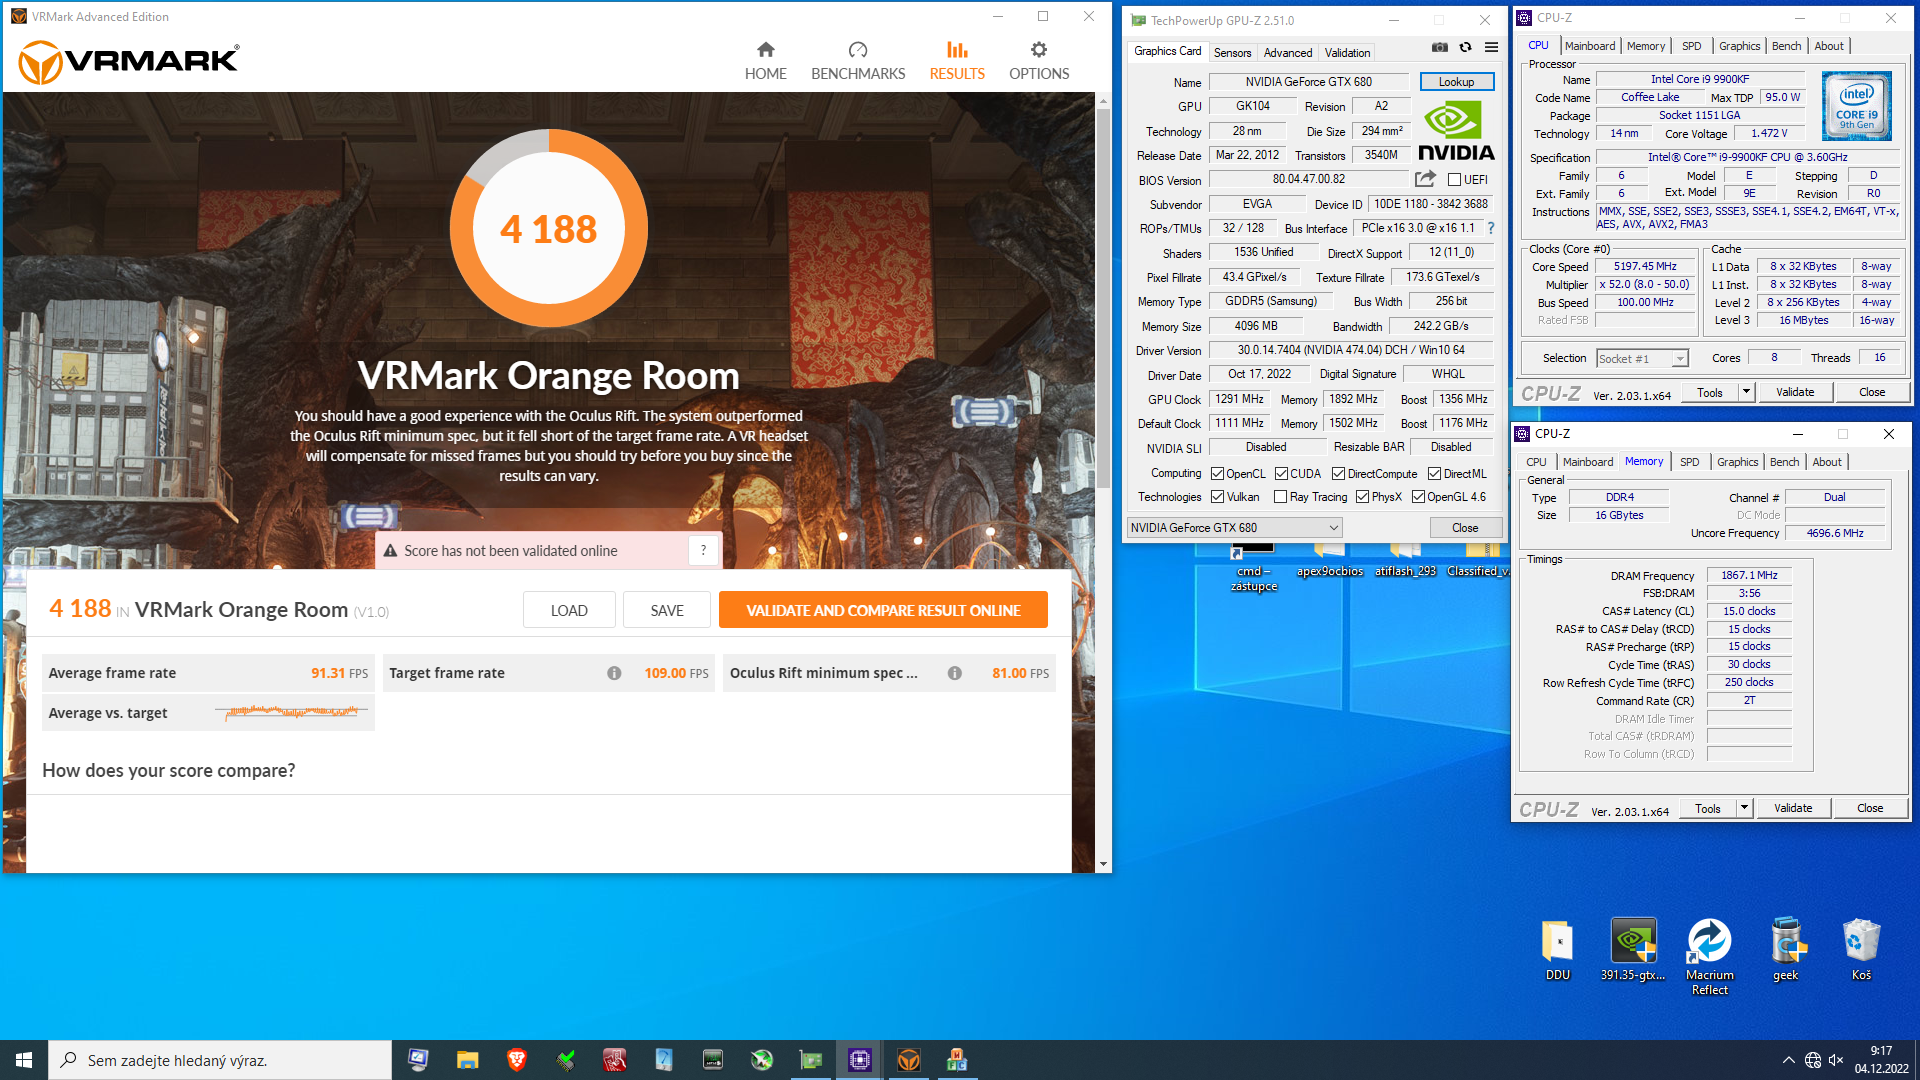Show hidden tray icons chevron
This screenshot has height=1080, width=1920.
click(x=1788, y=1060)
